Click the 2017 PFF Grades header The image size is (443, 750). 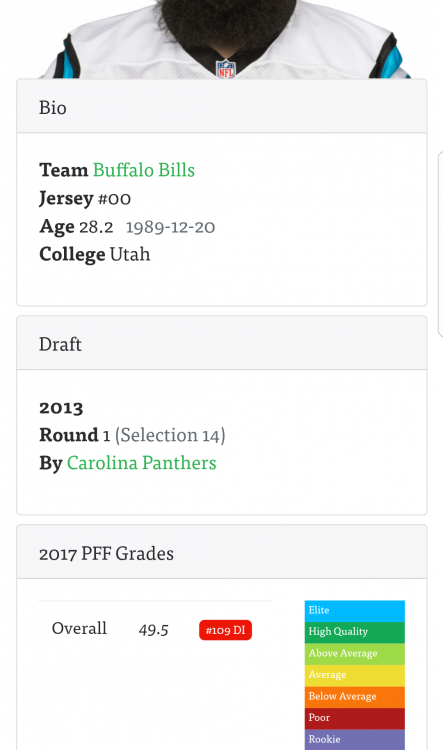pyautogui.click(x=222, y=552)
